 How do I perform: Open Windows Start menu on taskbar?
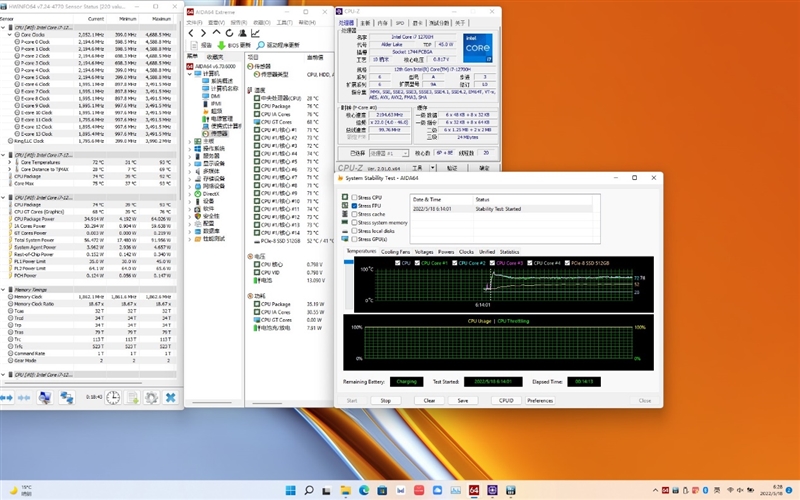[290, 490]
